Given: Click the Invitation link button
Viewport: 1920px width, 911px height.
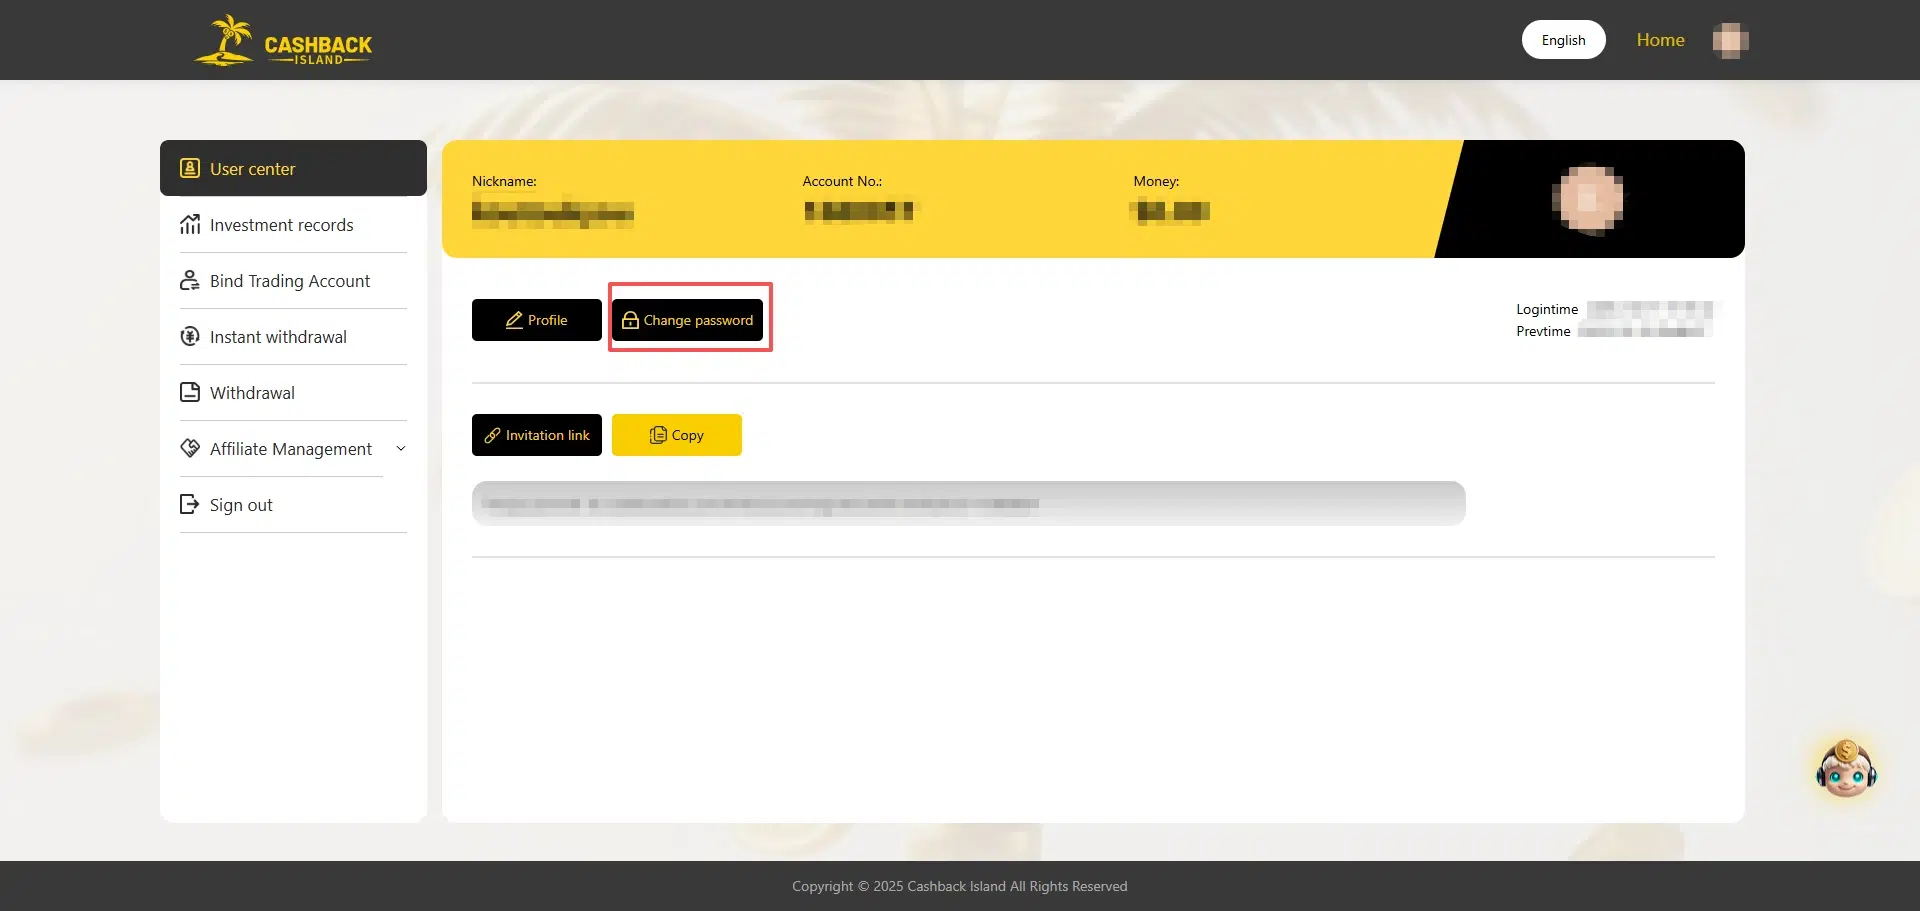Looking at the screenshot, I should click(536, 435).
